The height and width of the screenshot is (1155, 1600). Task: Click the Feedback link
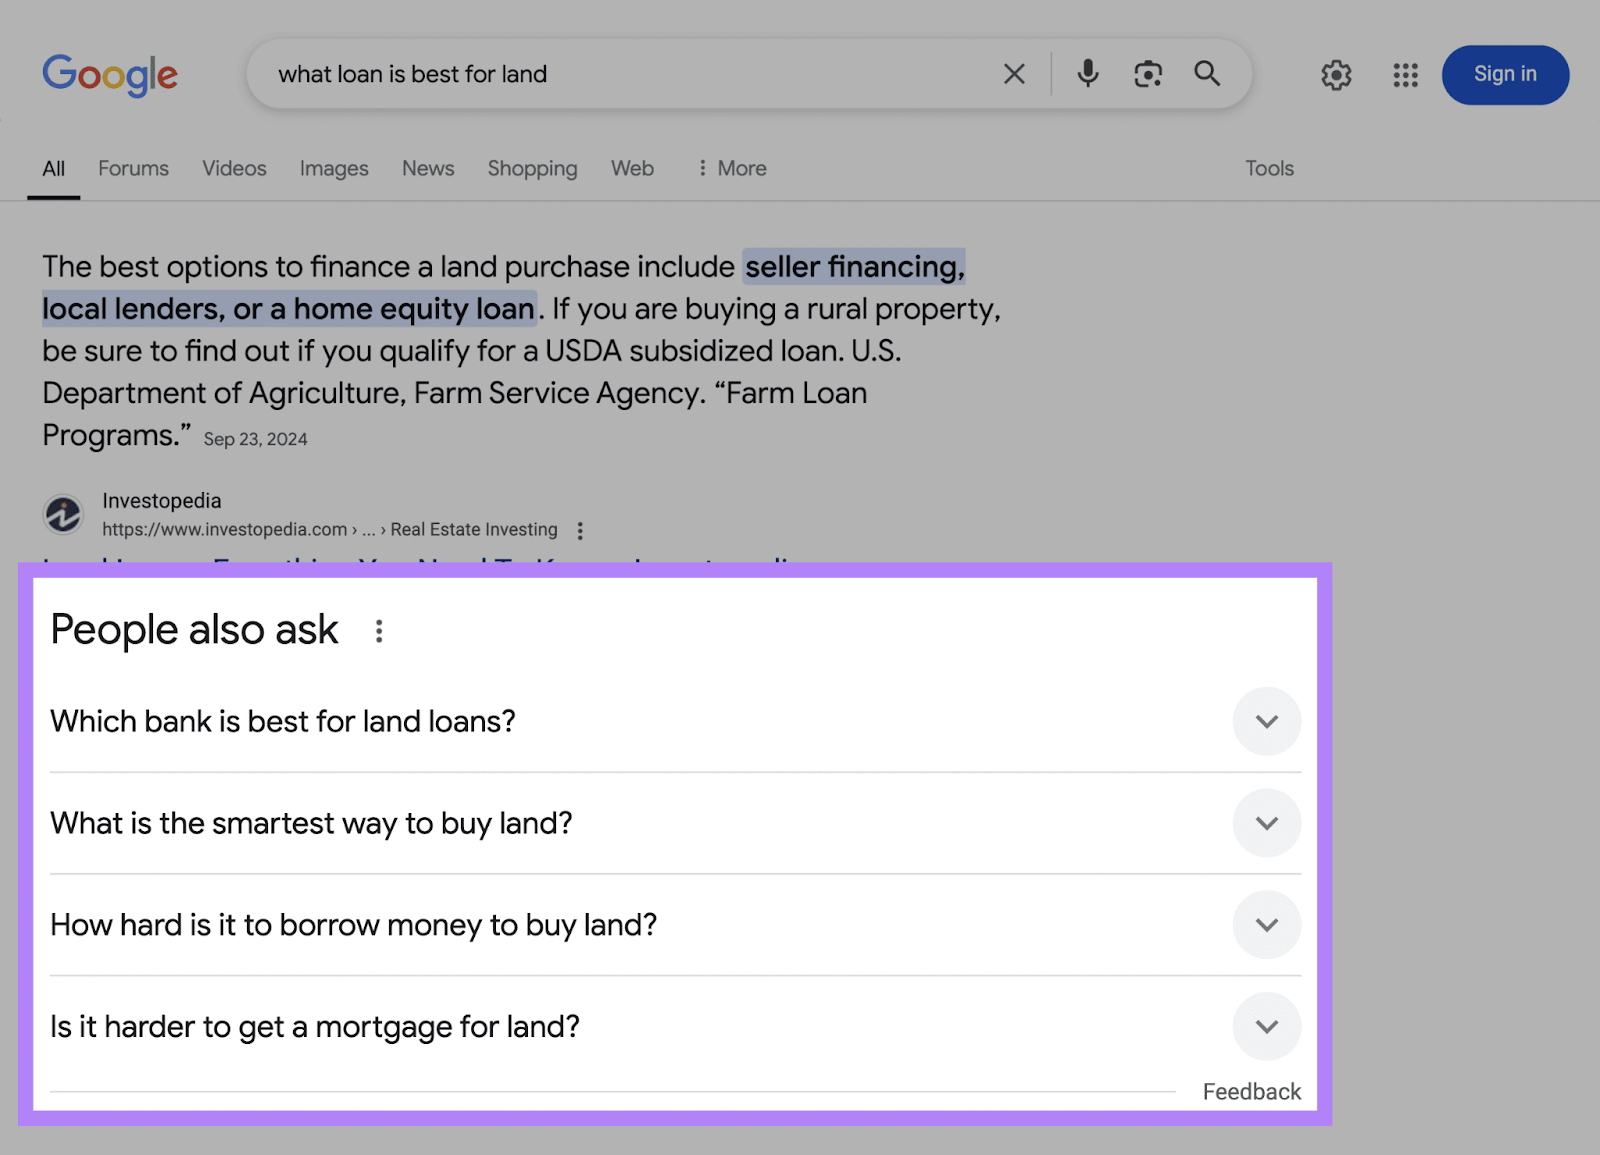(1251, 1091)
